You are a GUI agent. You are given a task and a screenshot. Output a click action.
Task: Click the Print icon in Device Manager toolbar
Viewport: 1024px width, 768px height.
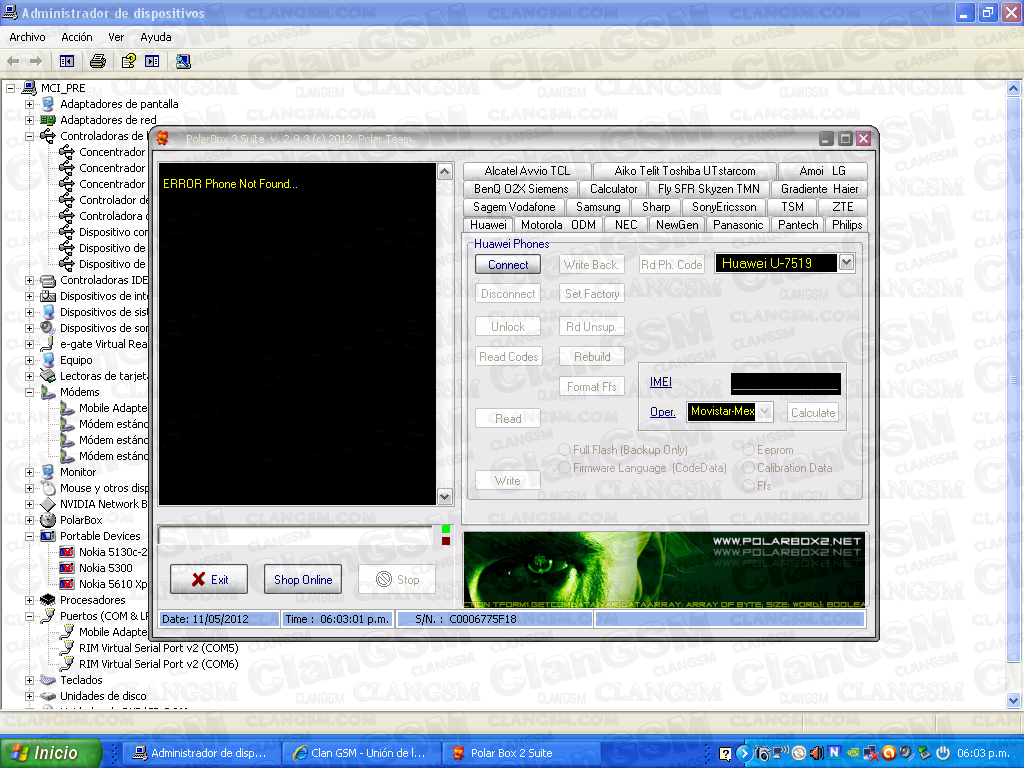tap(98, 61)
